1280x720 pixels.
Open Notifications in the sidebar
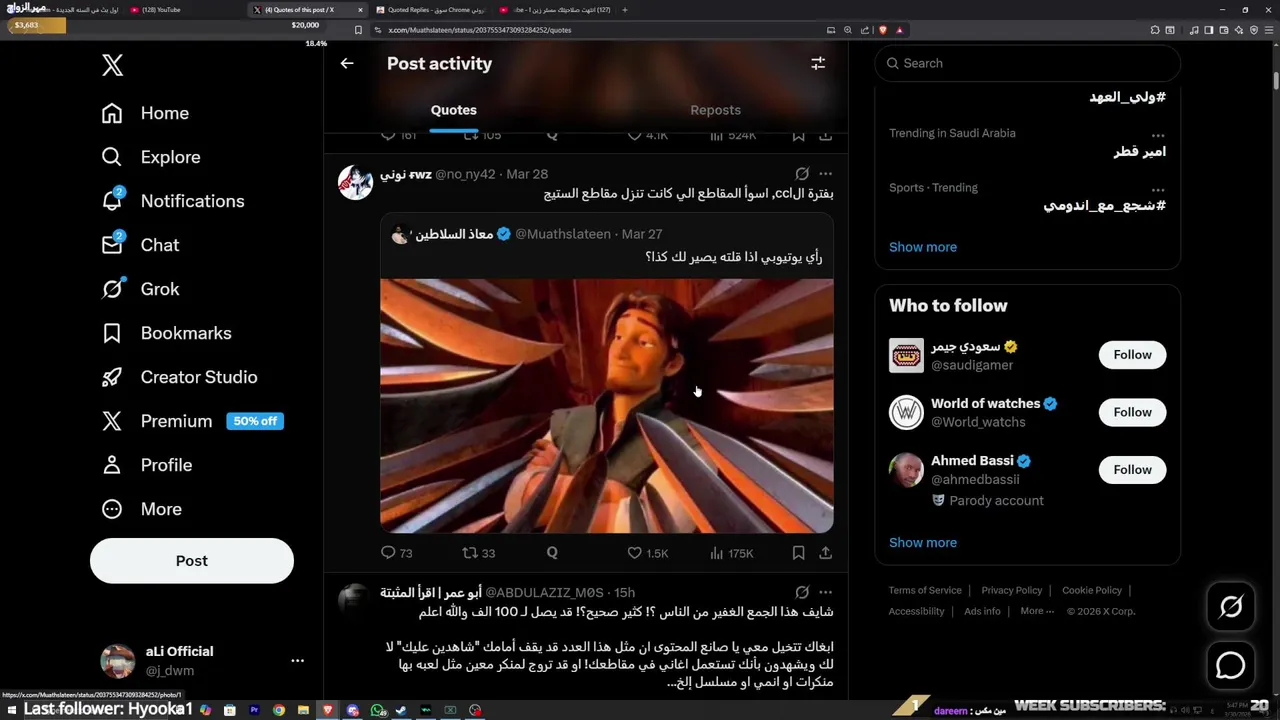173,201
